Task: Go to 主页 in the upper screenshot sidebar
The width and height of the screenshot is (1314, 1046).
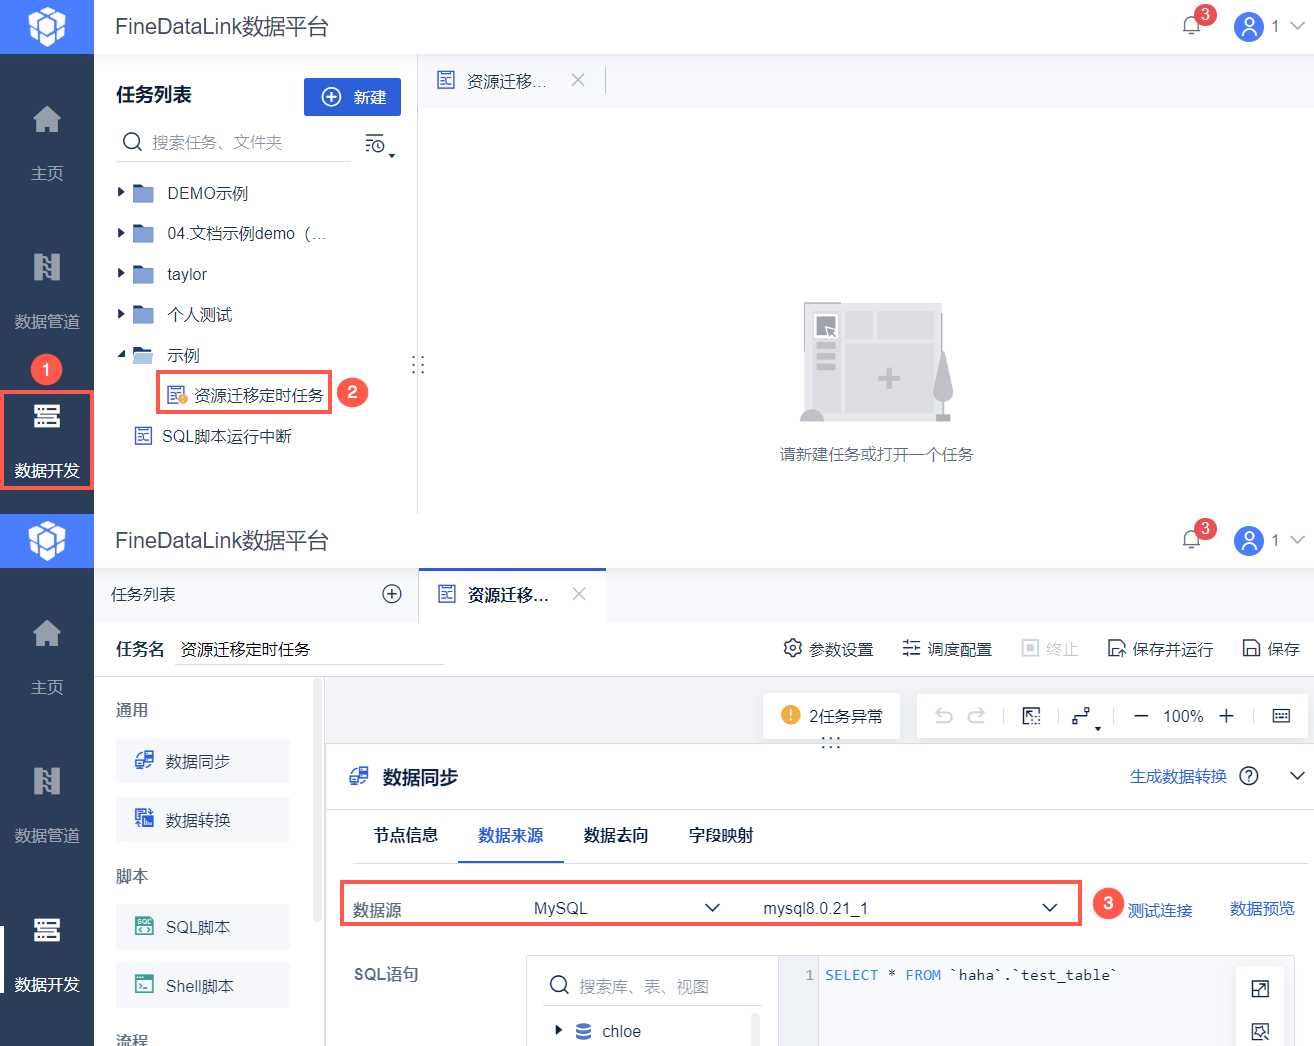Action: [x=47, y=143]
